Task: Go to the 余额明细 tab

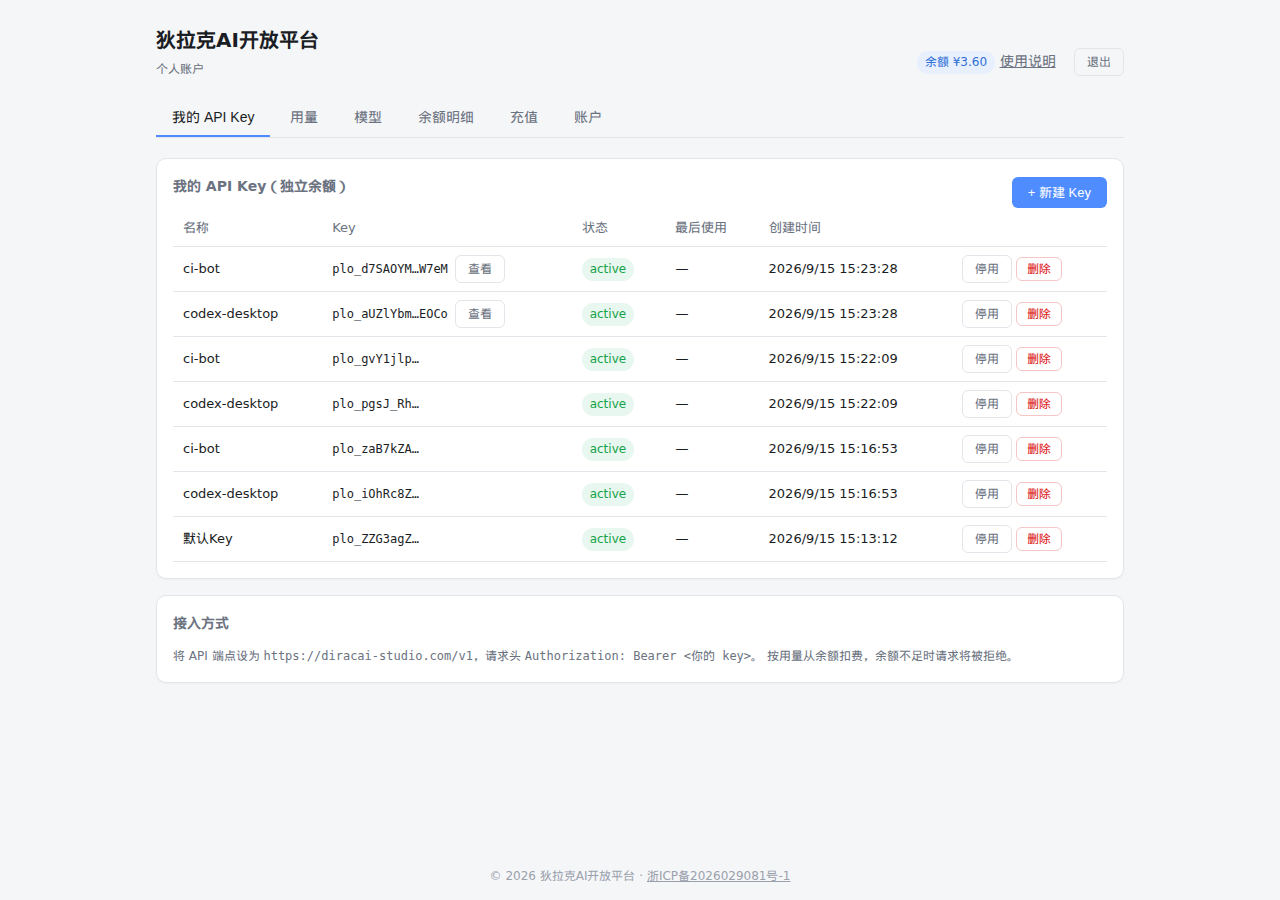Action: coord(446,117)
